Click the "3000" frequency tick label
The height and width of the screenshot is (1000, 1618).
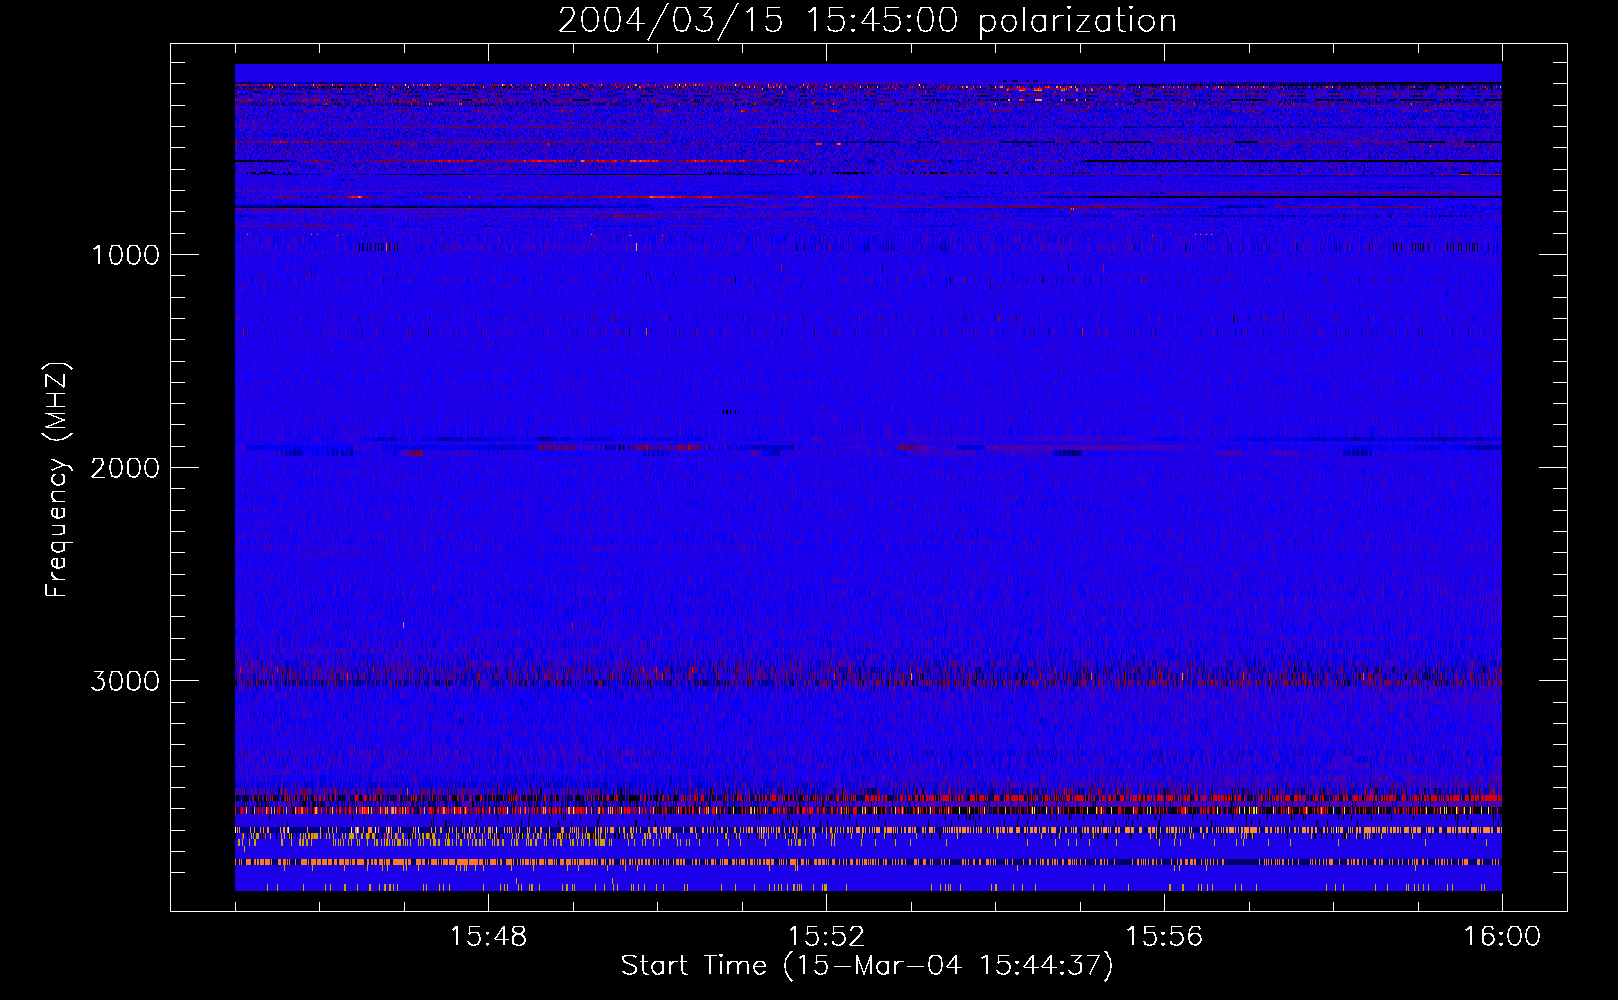pyautogui.click(x=125, y=681)
